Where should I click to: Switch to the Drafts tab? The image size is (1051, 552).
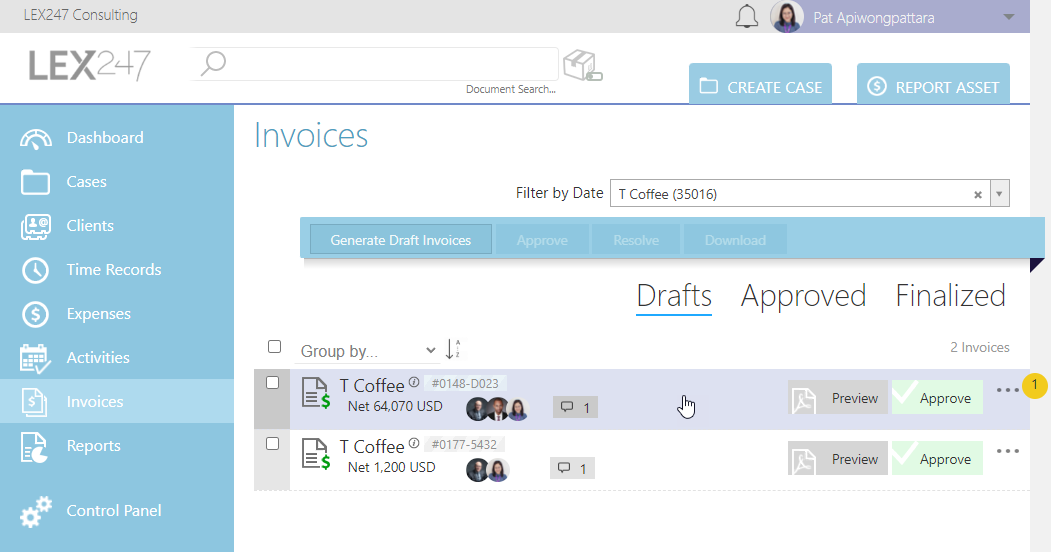tap(674, 296)
